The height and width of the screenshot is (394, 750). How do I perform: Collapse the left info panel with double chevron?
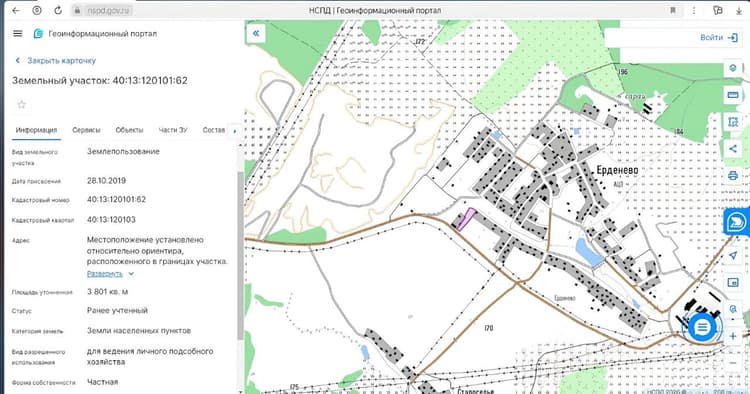coord(256,33)
